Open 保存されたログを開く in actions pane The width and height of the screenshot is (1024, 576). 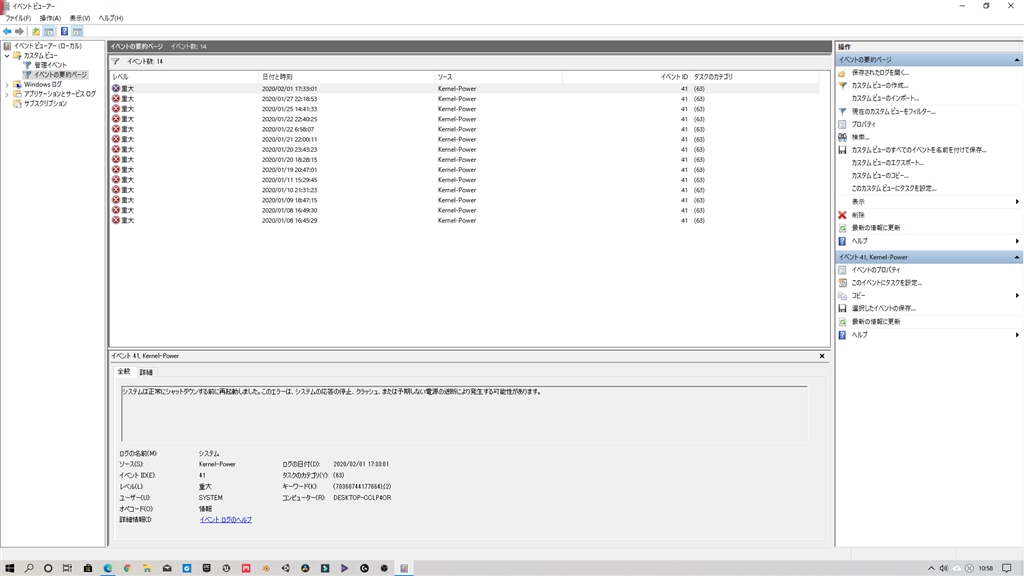coord(880,72)
